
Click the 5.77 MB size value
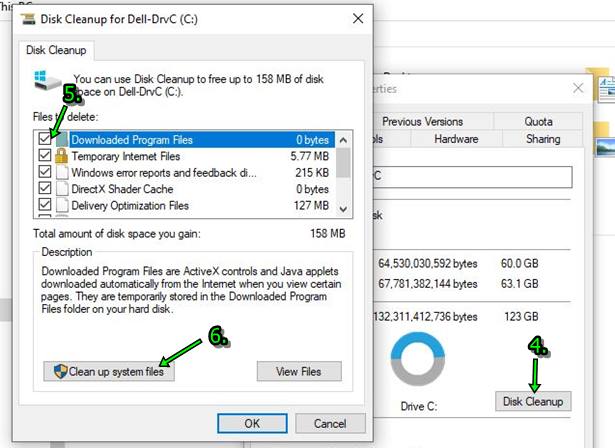point(310,156)
